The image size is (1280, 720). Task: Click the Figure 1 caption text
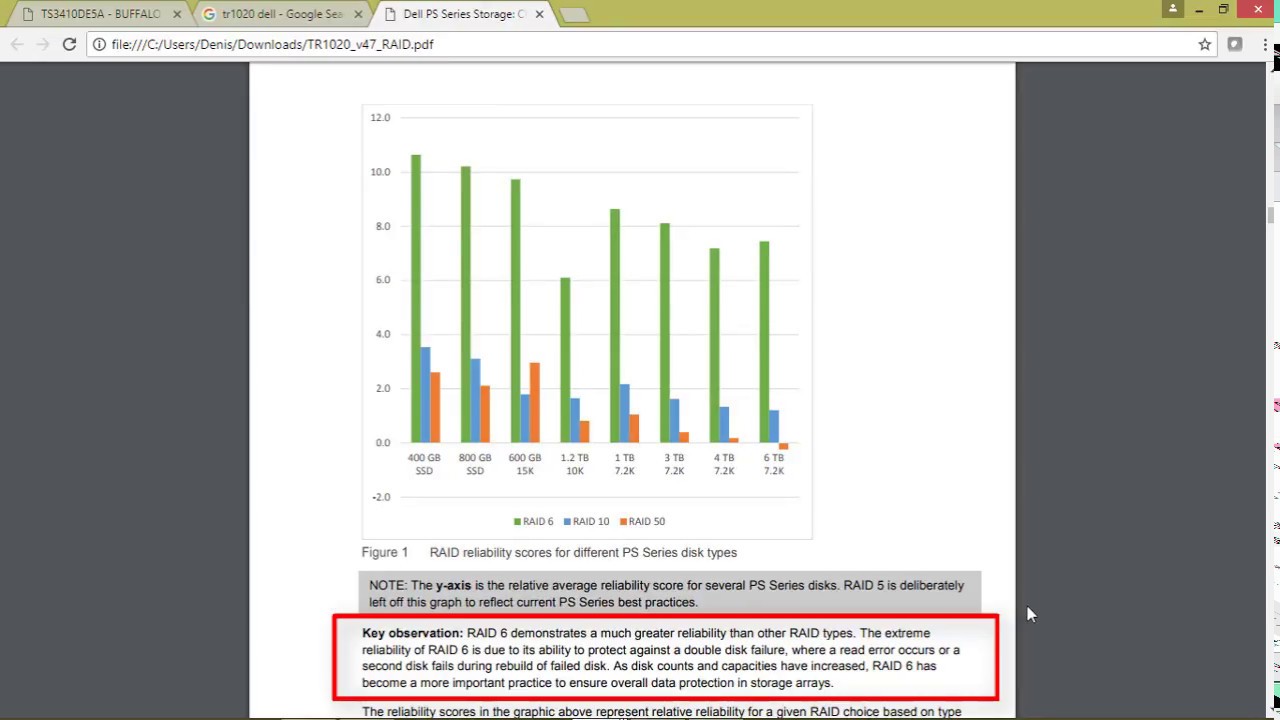pos(549,553)
